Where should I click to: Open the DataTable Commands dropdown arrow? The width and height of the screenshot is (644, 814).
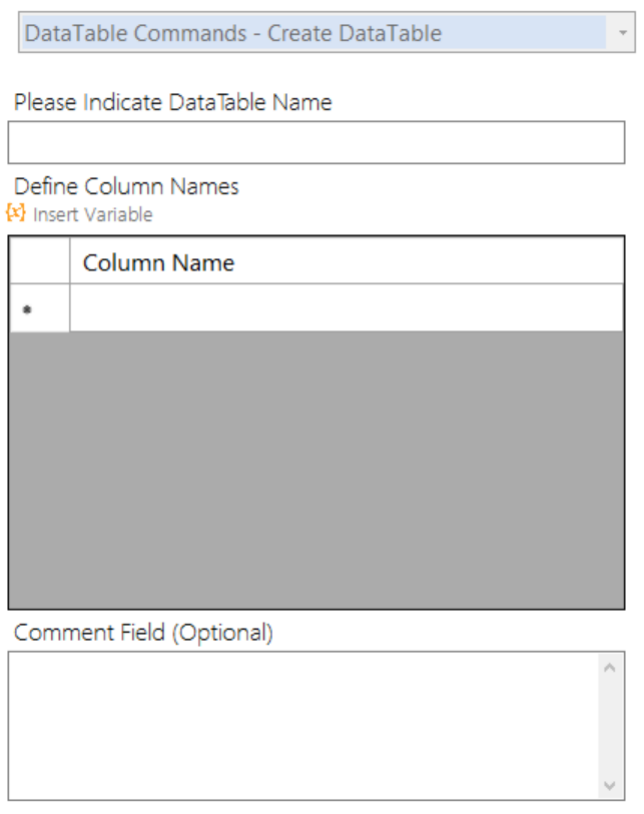click(x=623, y=33)
